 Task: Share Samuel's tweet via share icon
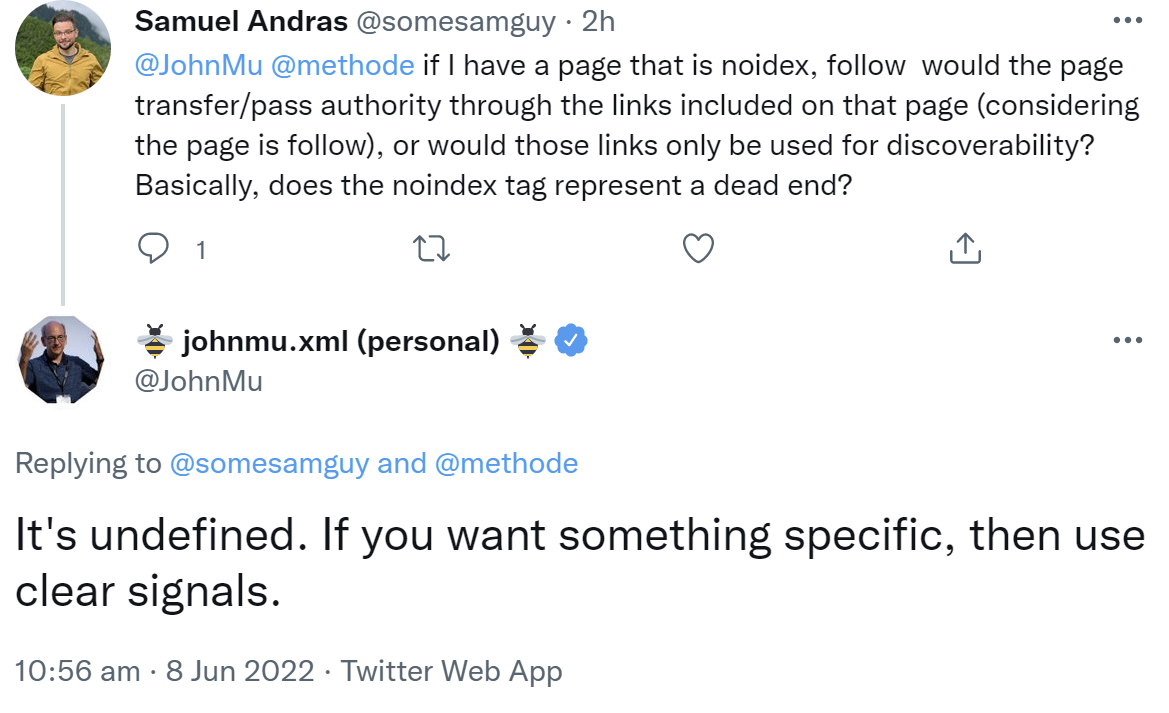(x=964, y=248)
